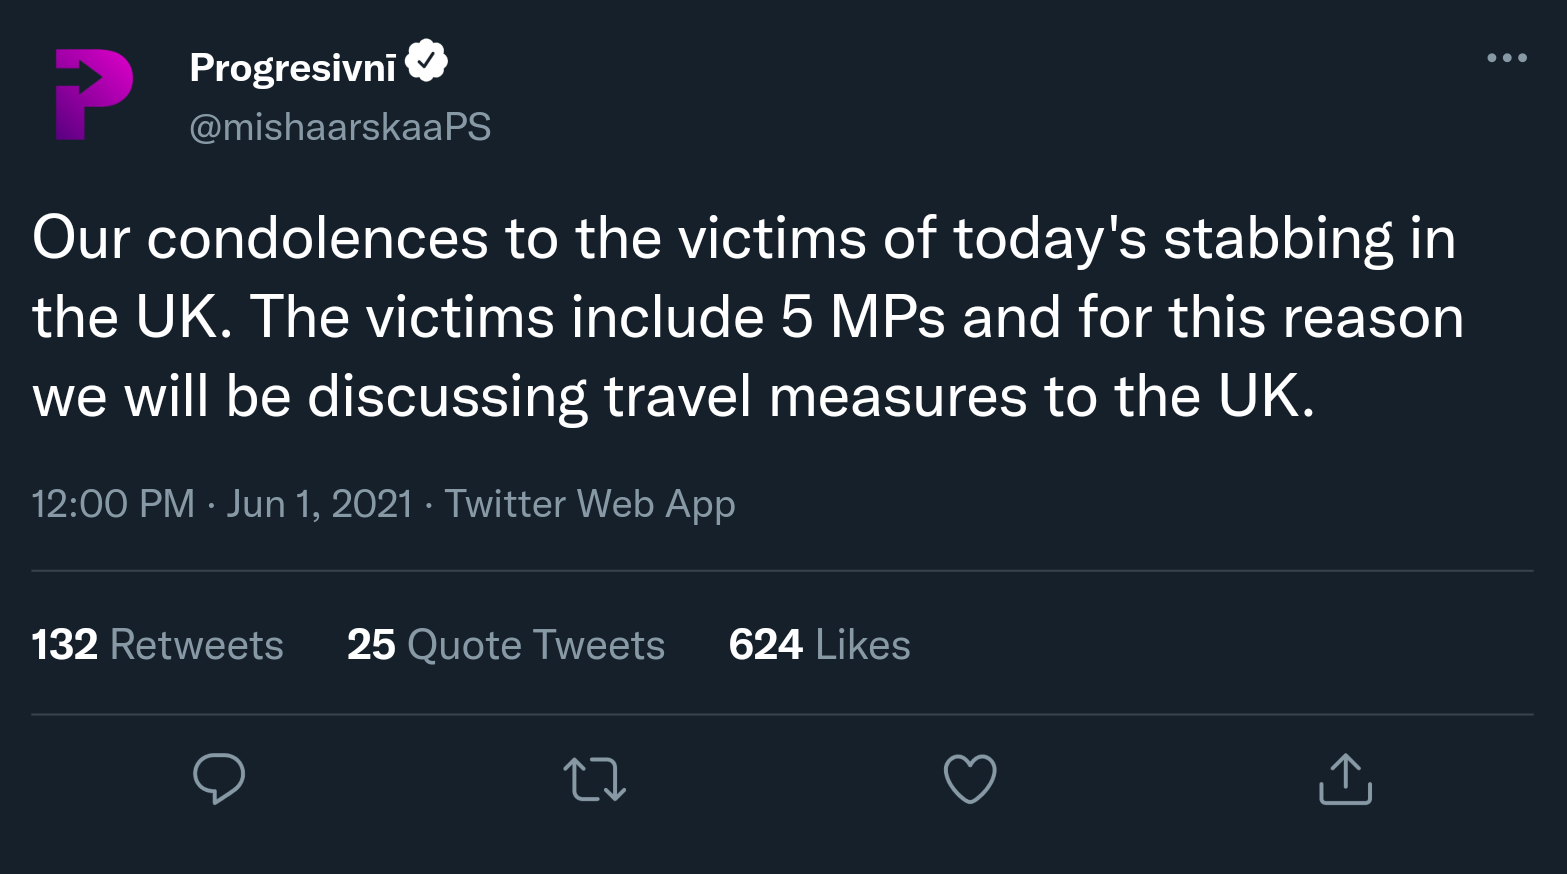
Task: Retweet using the arrows icon
Action: click(x=594, y=779)
